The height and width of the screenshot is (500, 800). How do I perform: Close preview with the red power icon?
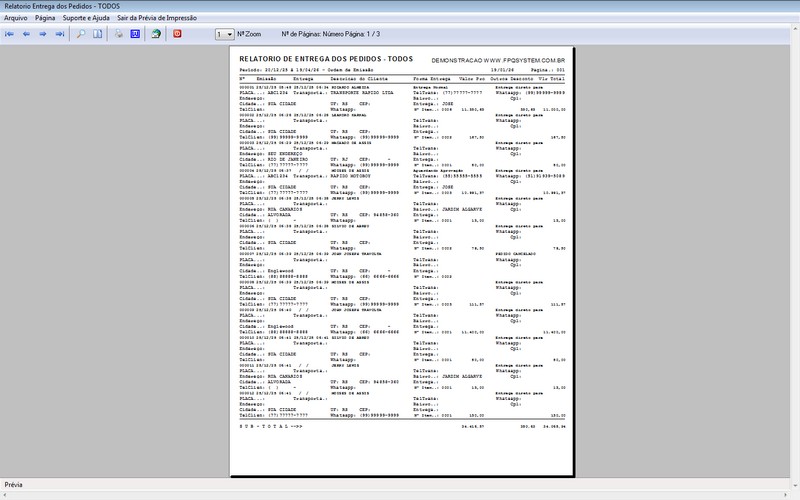(x=178, y=34)
